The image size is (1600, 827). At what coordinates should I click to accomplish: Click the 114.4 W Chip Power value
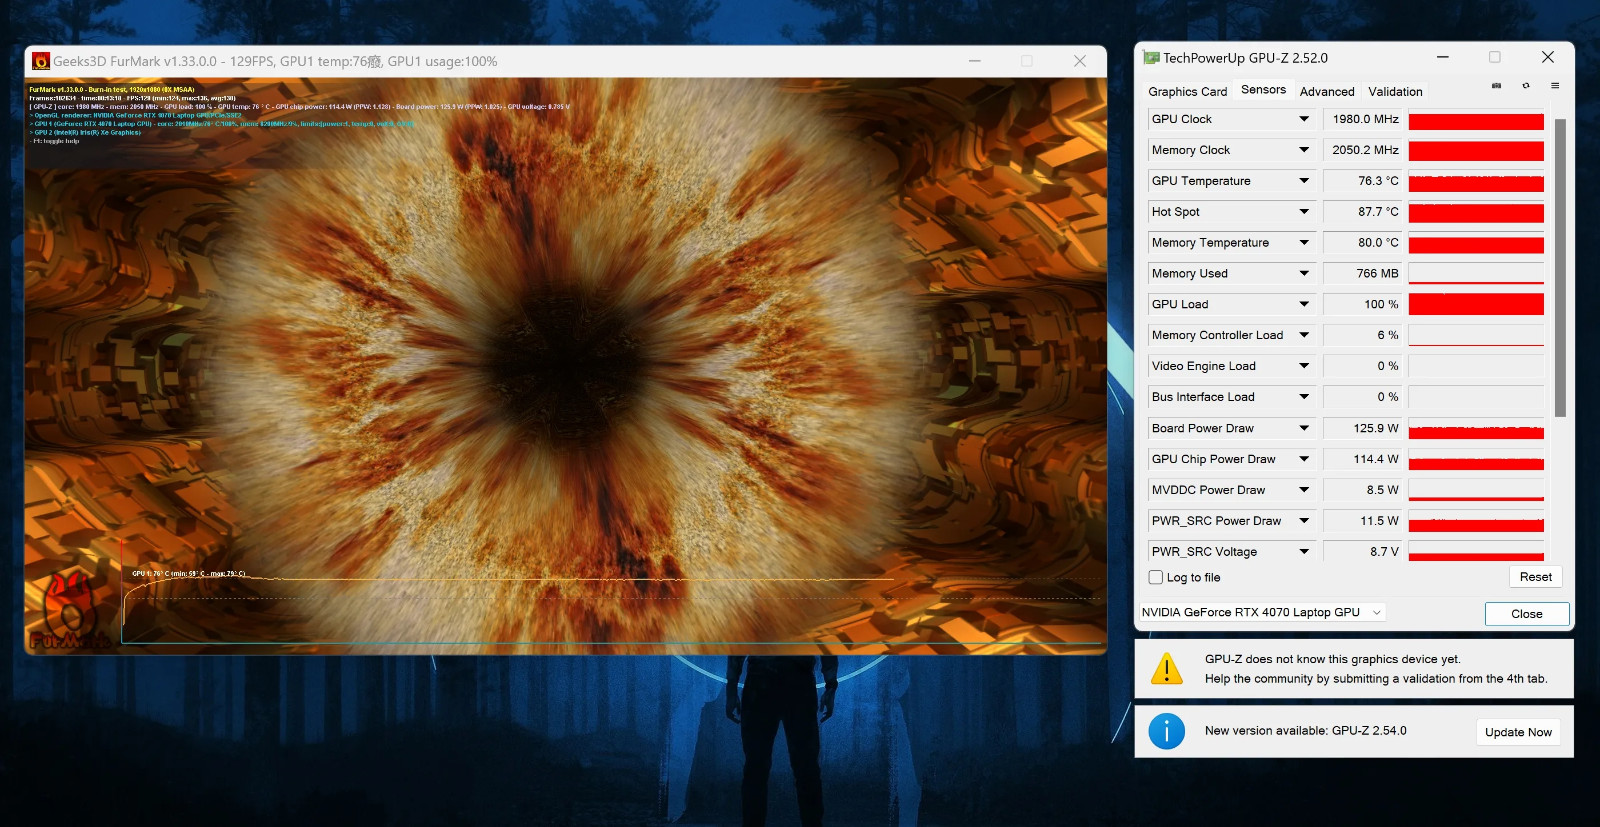point(1364,459)
